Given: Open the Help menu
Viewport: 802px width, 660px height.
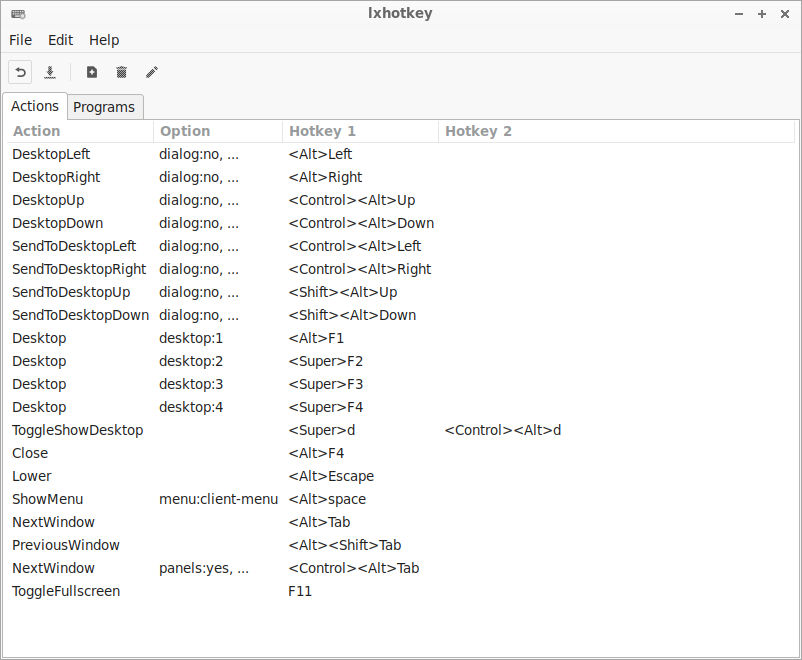Looking at the screenshot, I should (x=104, y=40).
